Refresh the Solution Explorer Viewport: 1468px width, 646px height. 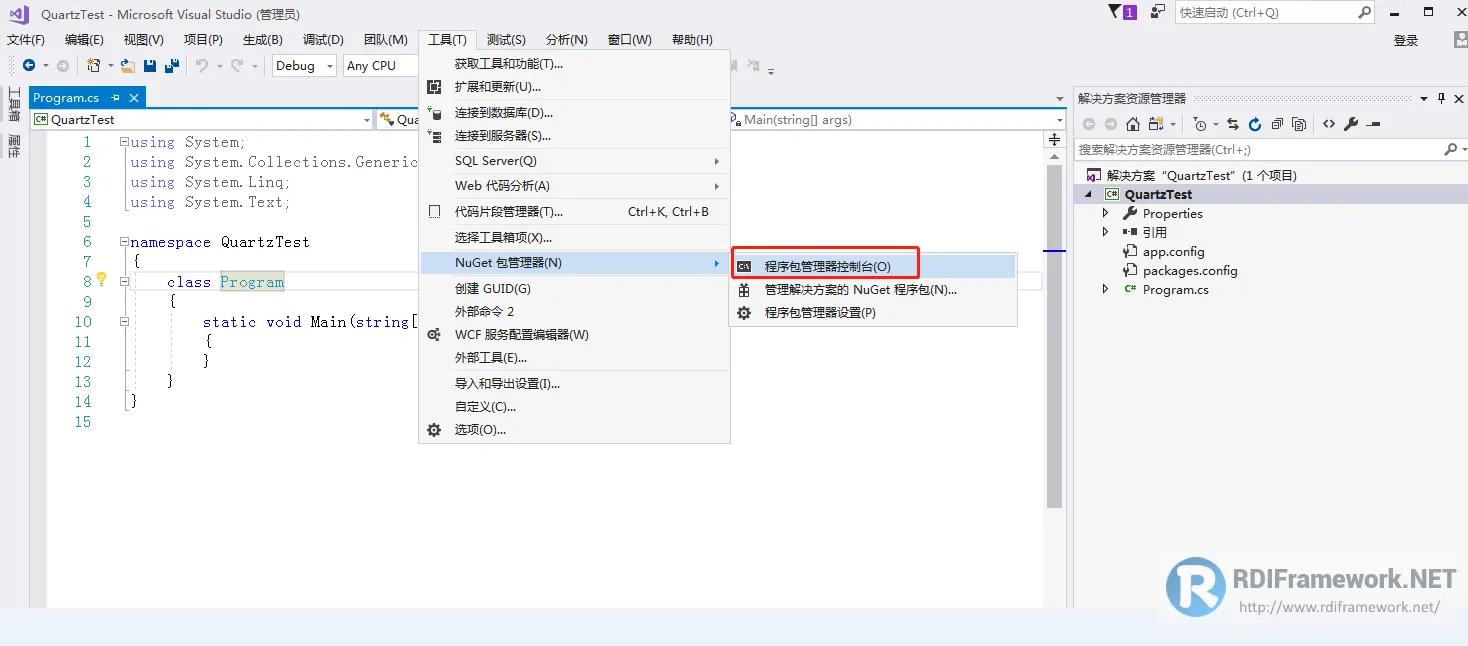(x=1254, y=125)
